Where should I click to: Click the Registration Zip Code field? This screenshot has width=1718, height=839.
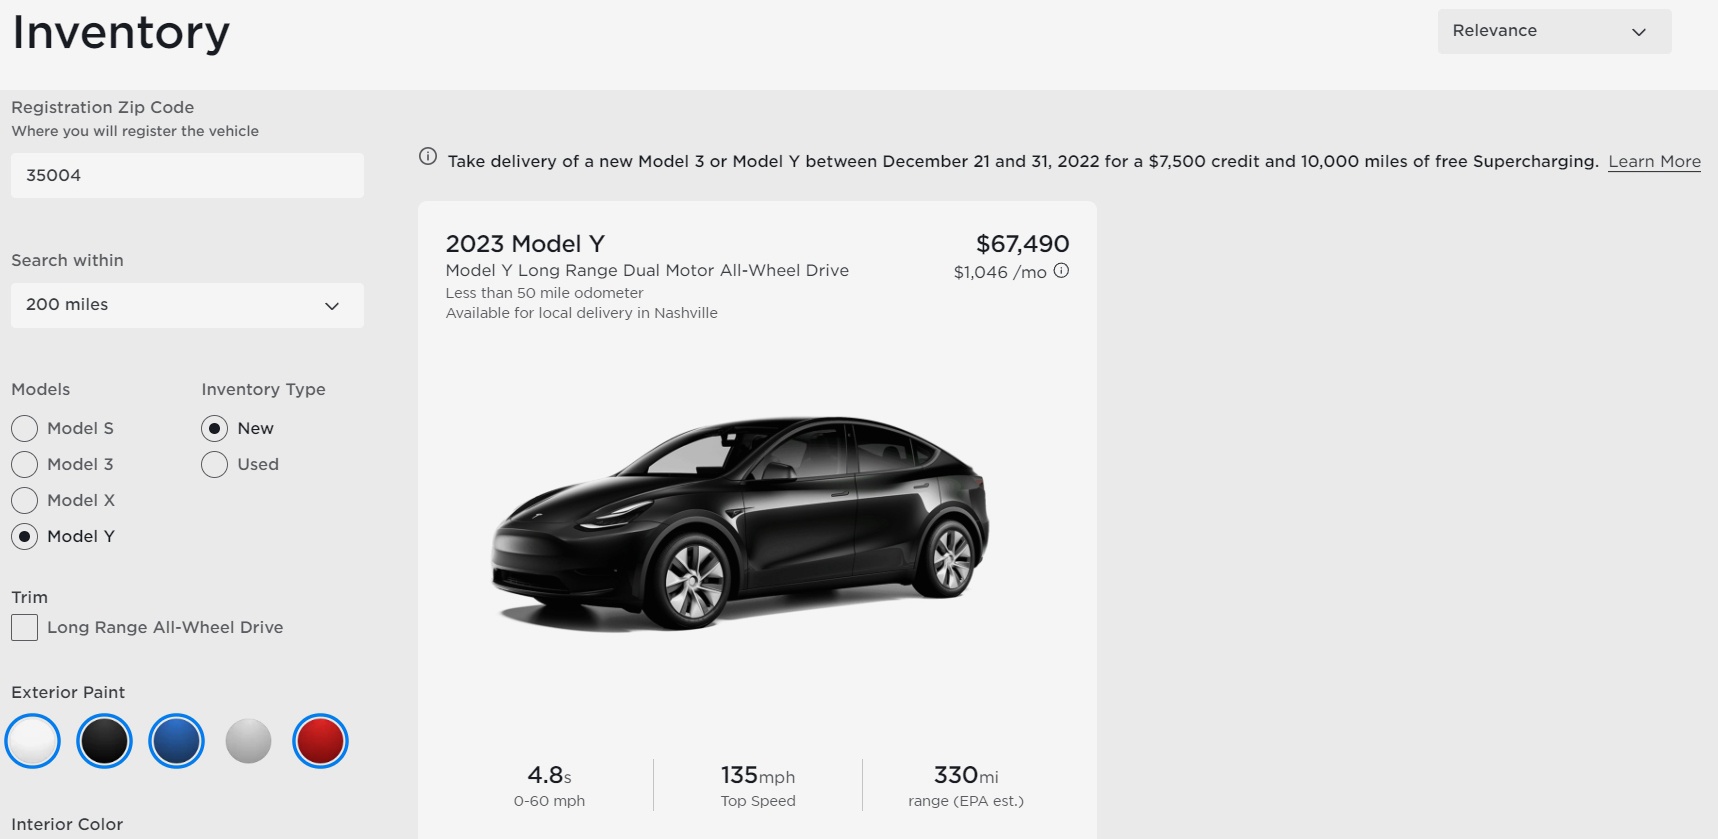[186, 175]
